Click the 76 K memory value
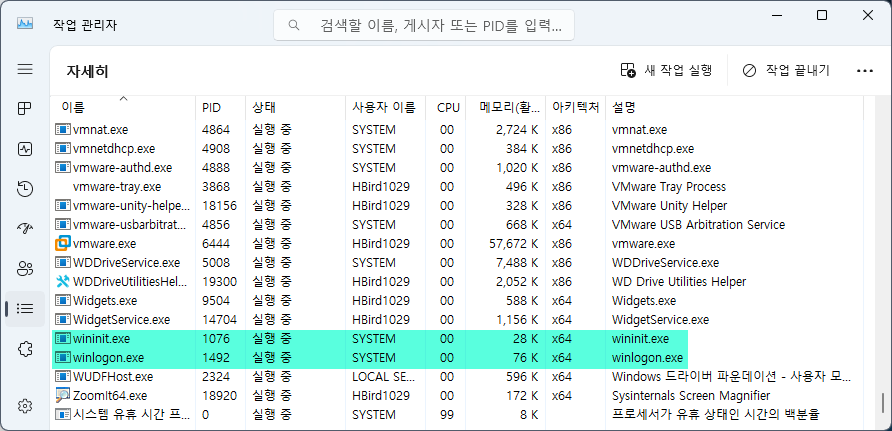892x431 pixels. [524, 358]
